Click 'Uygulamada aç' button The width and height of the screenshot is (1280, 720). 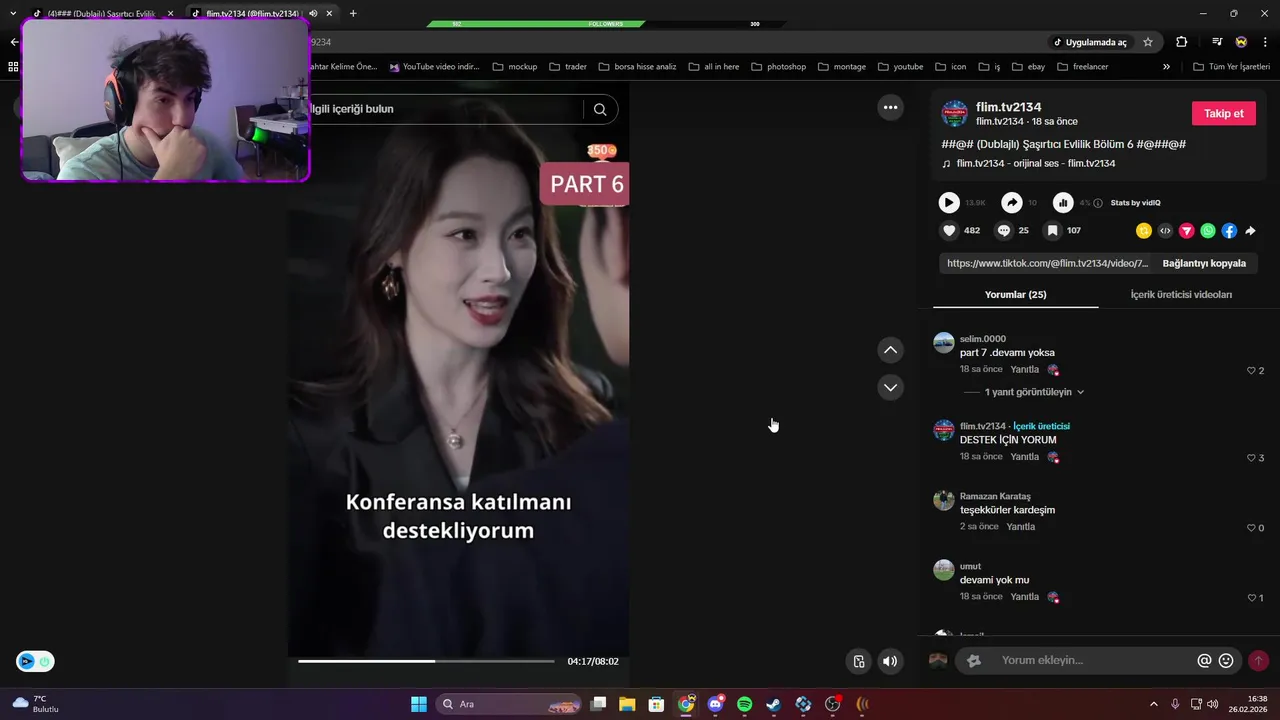[1089, 42]
